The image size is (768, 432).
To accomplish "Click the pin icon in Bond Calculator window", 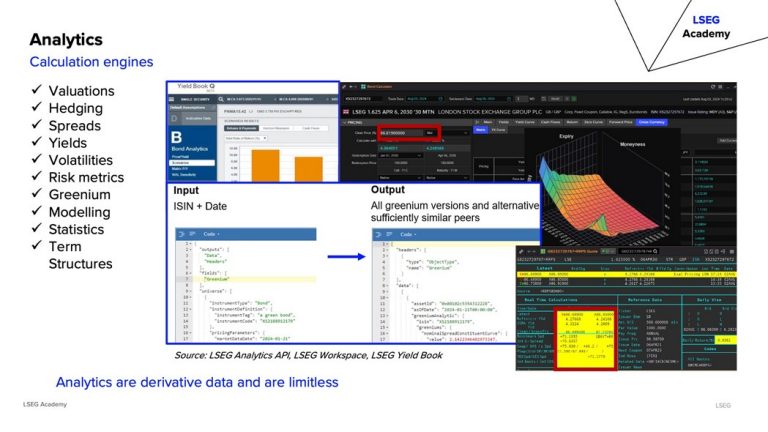I will (344, 87).
